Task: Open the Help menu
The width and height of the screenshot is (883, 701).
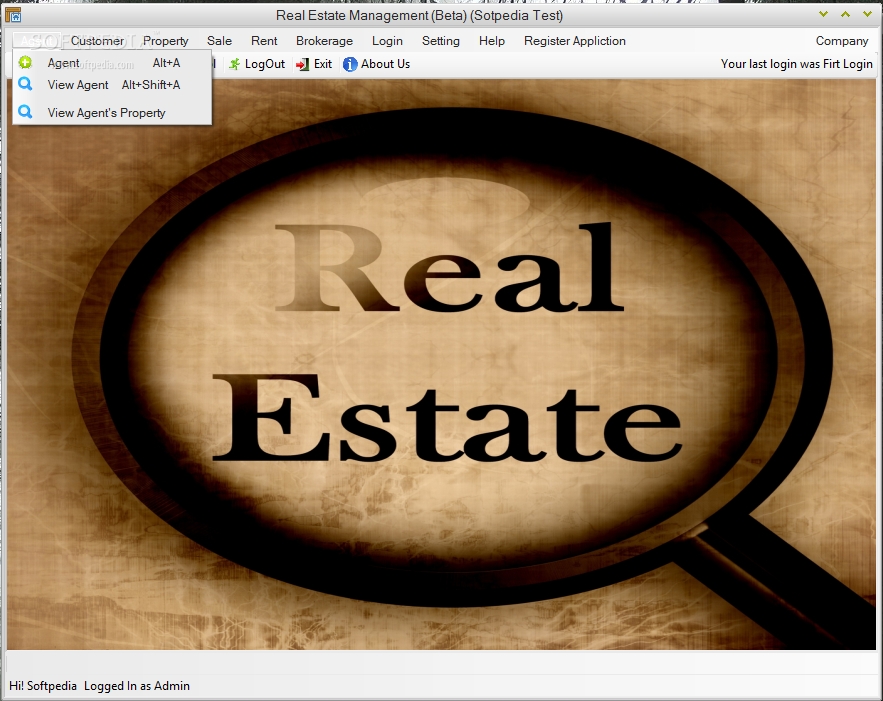Action: (x=492, y=41)
